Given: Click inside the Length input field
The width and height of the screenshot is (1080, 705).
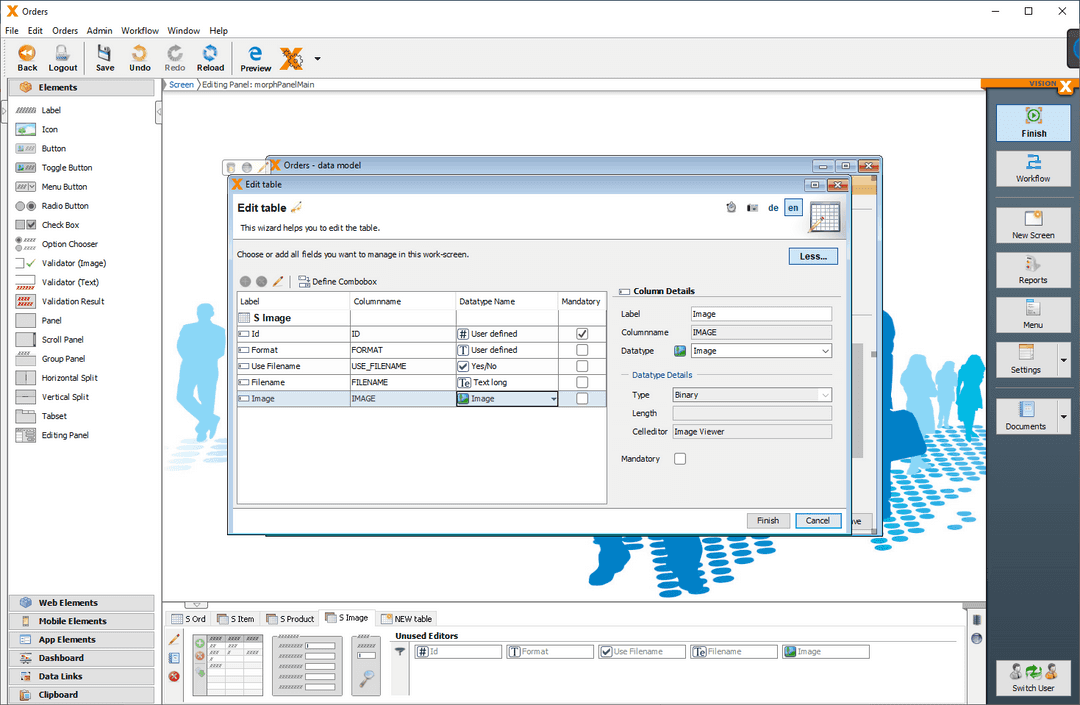Looking at the screenshot, I should point(750,413).
